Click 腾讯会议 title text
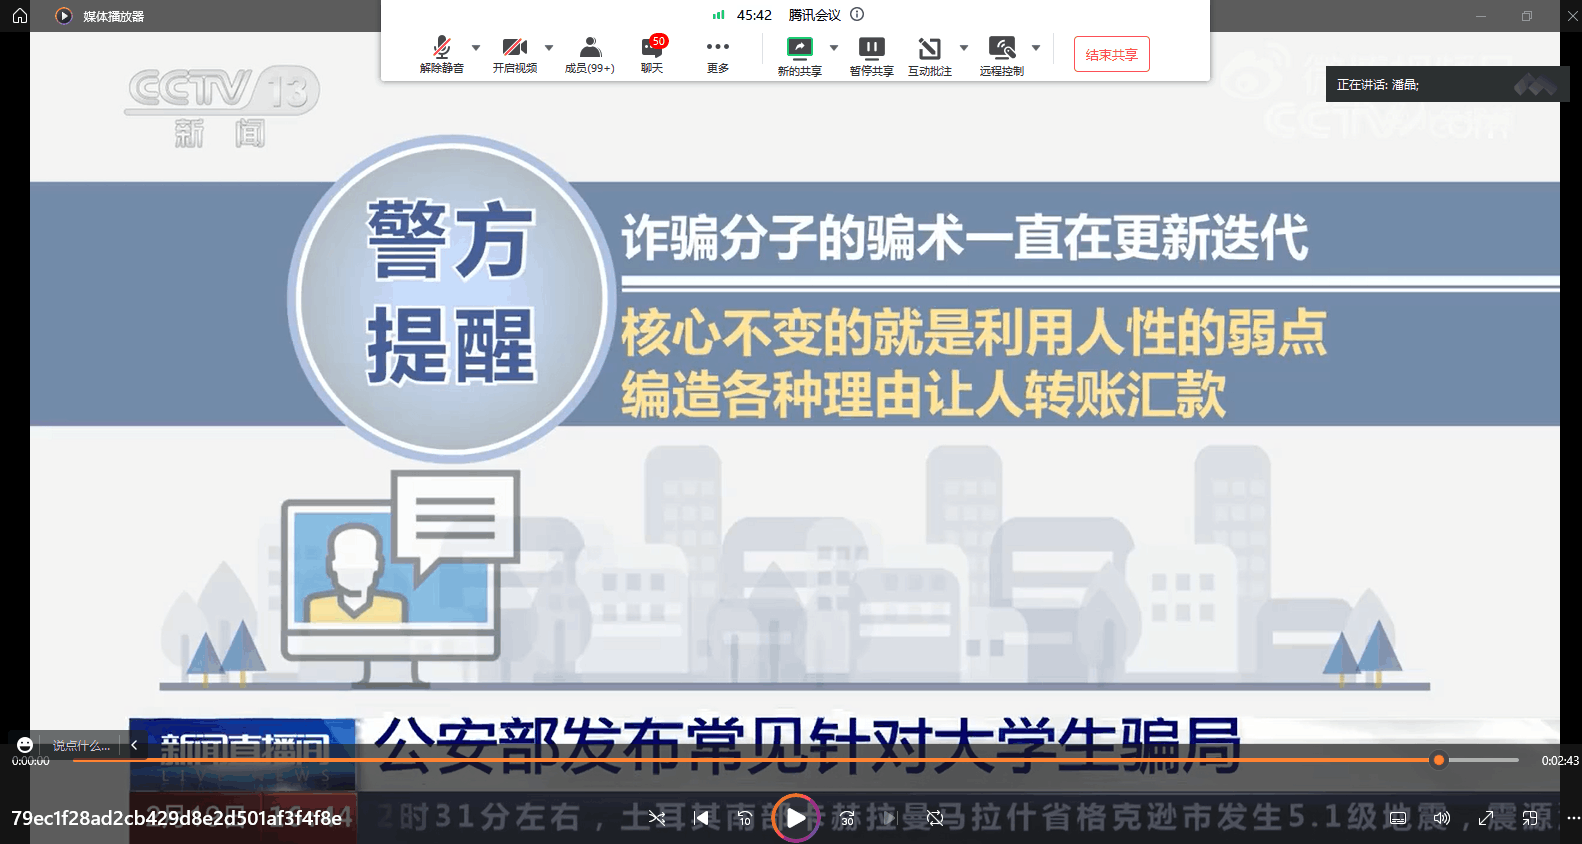The height and width of the screenshot is (844, 1582). click(x=814, y=15)
